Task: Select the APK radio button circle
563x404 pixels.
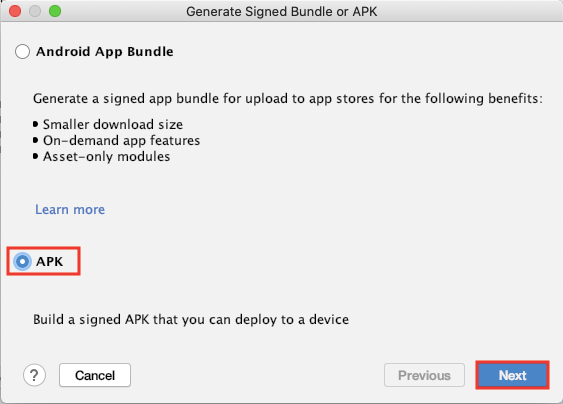Action: [x=22, y=261]
